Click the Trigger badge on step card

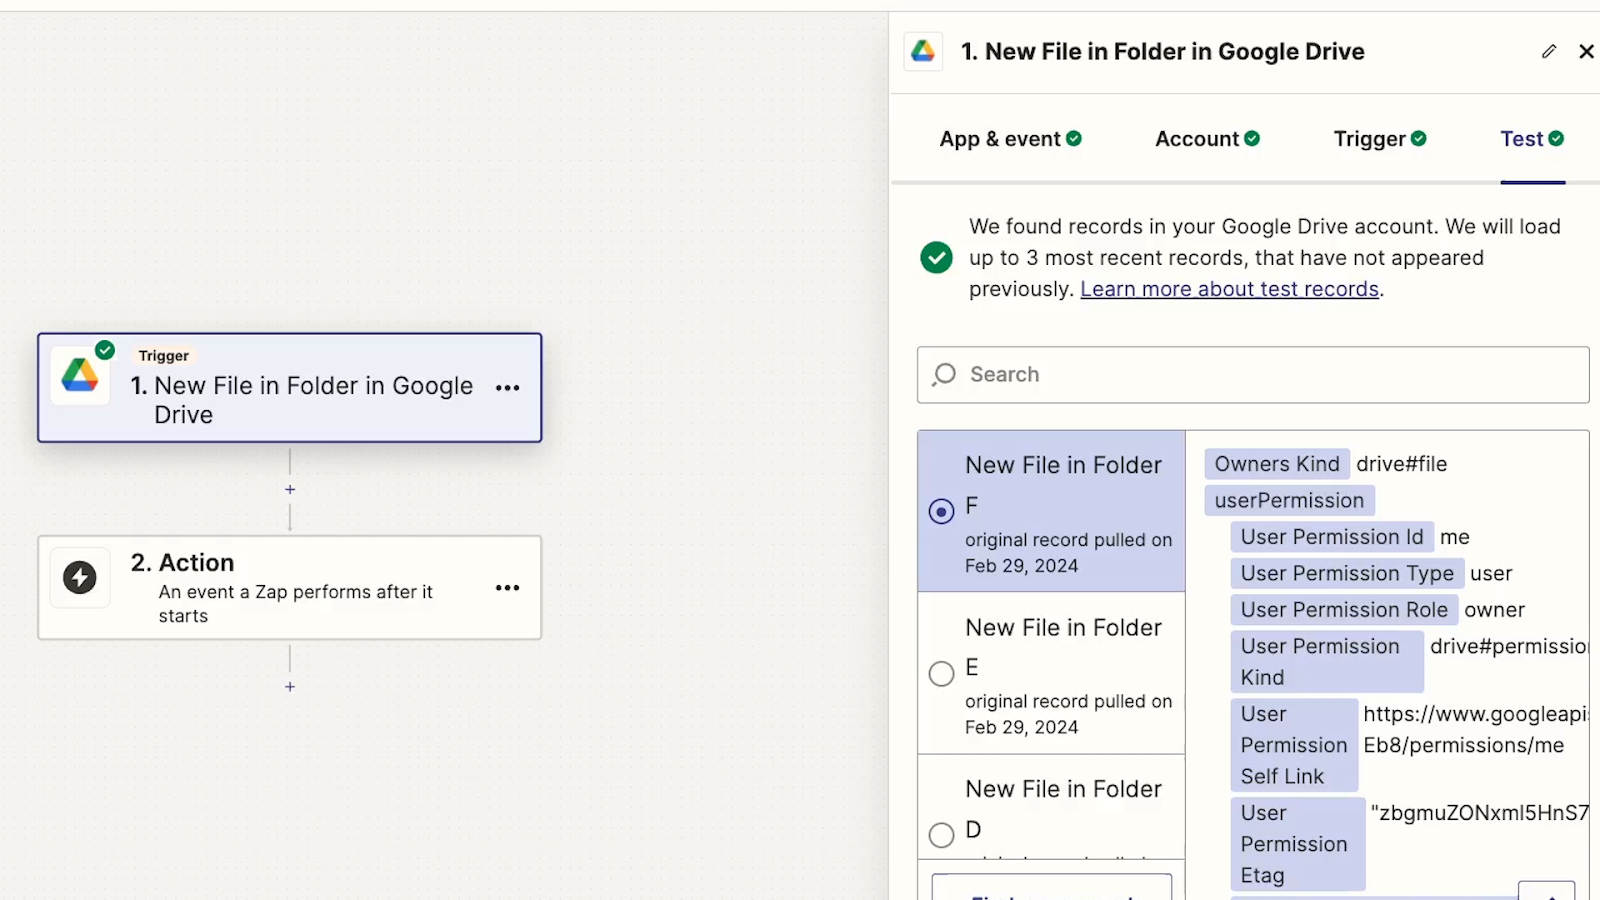coord(164,356)
